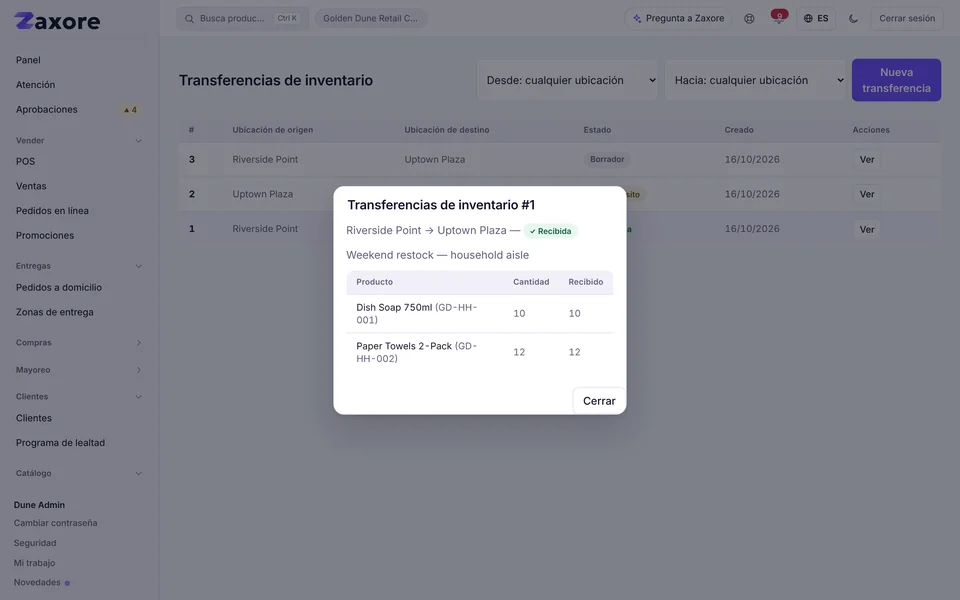Go to Promociones
The image size is (960, 600).
[45, 235]
